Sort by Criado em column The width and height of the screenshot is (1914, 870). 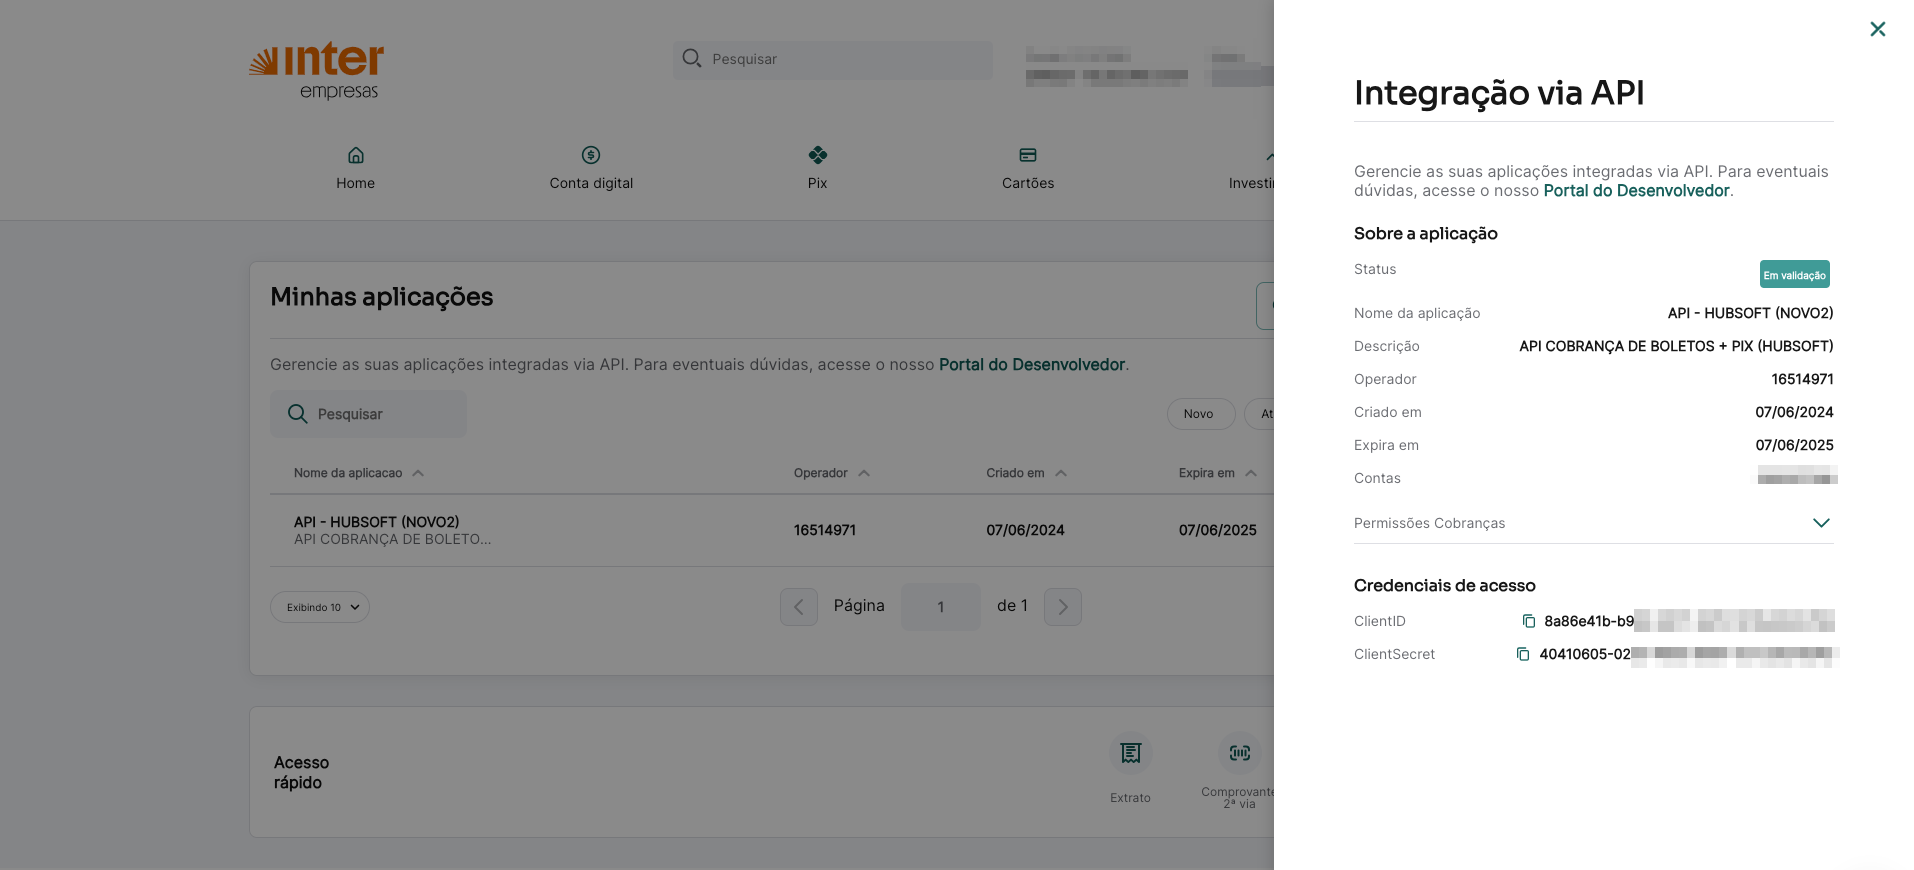pyautogui.click(x=1026, y=473)
